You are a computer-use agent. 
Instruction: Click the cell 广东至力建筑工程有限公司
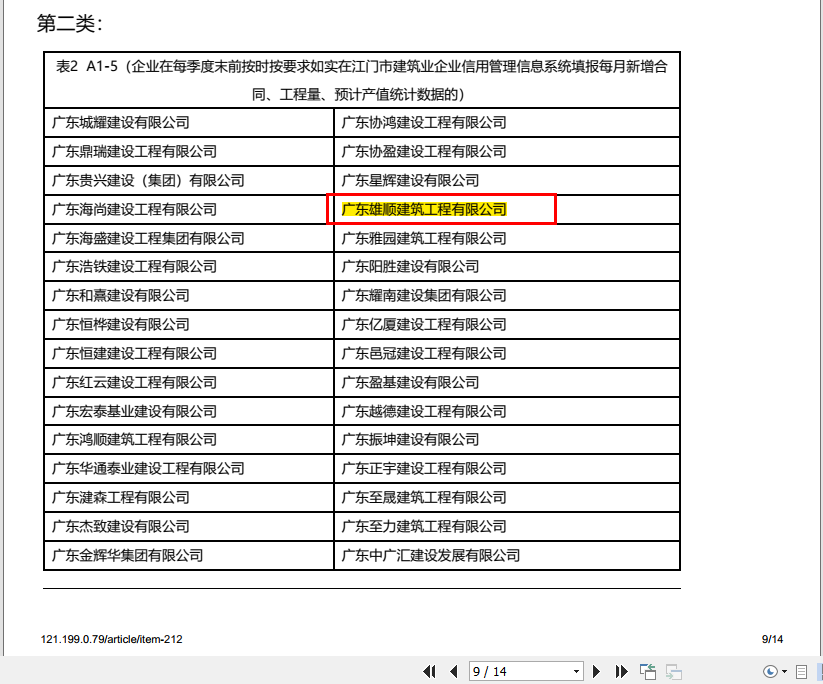point(507,526)
